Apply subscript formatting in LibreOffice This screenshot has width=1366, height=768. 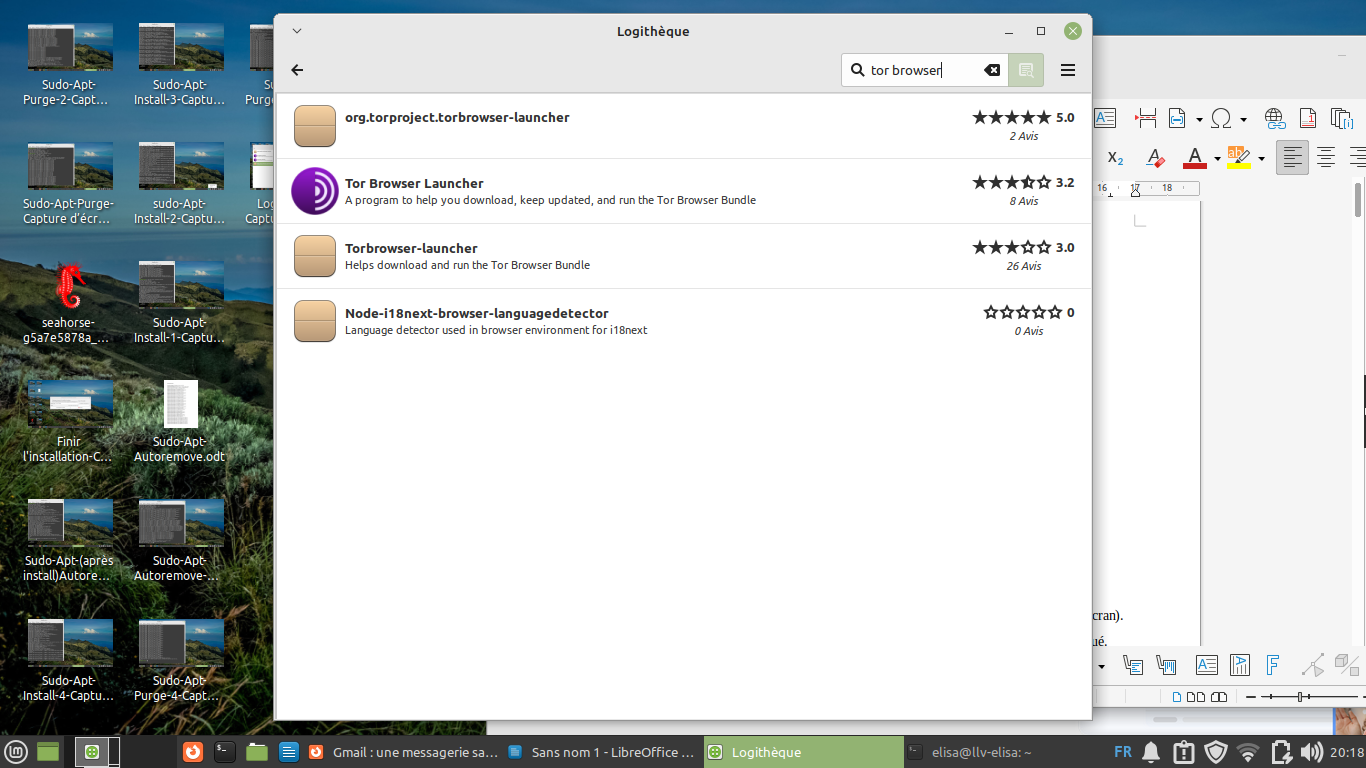(1115, 158)
